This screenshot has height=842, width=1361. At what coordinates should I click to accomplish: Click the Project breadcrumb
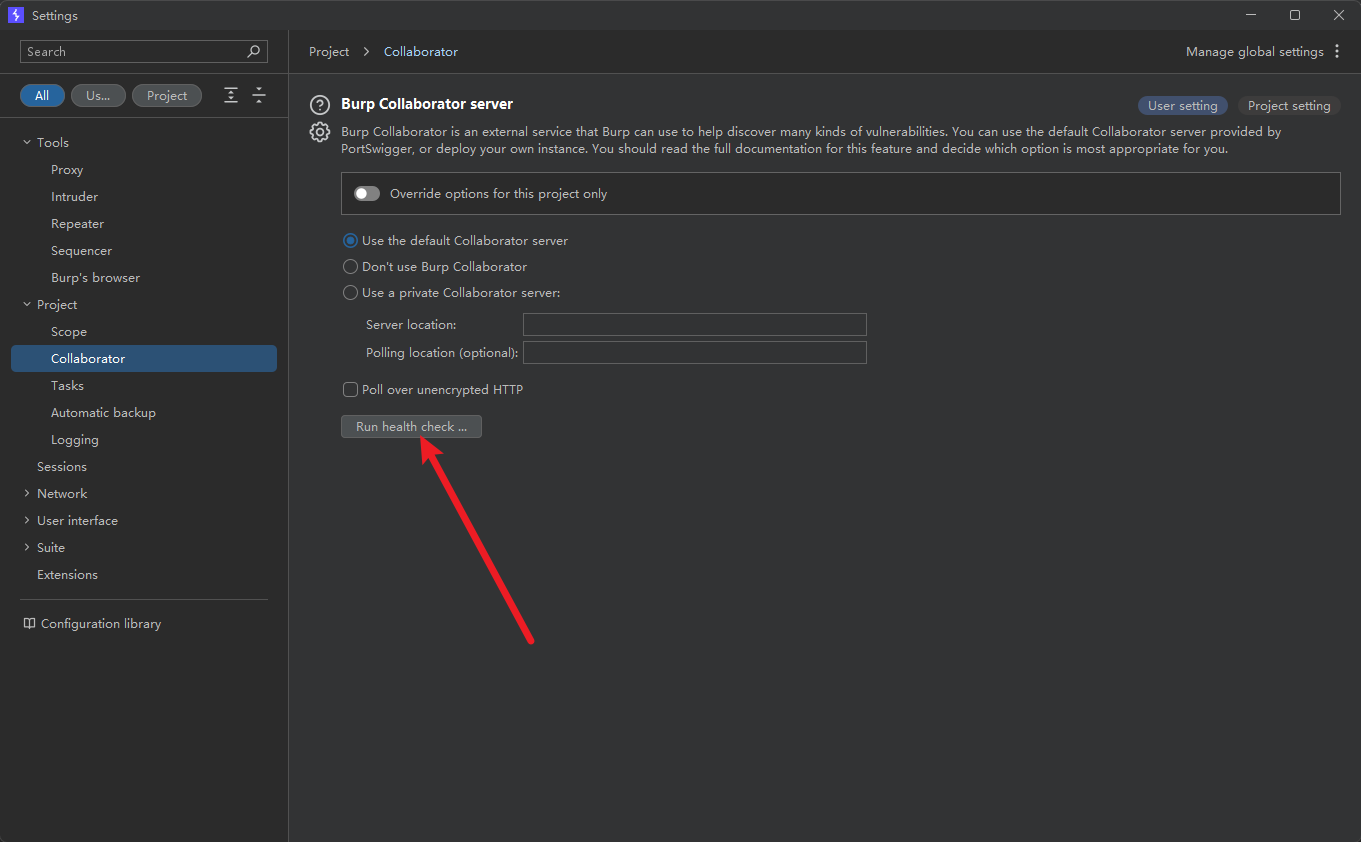tap(329, 51)
